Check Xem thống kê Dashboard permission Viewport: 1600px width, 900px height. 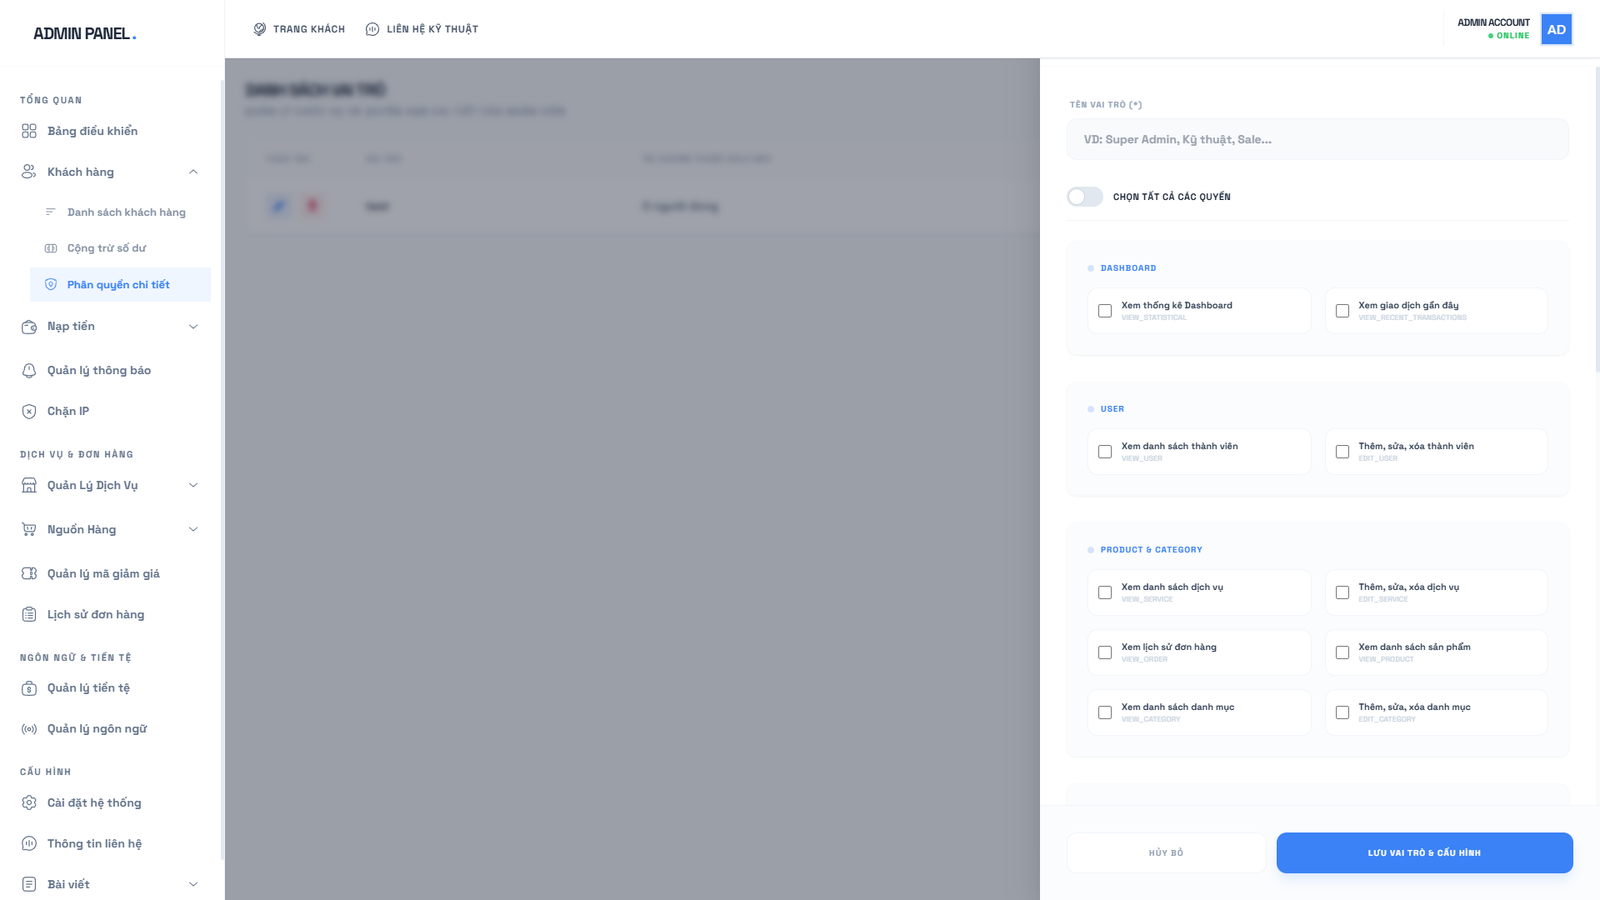[x=1105, y=311]
